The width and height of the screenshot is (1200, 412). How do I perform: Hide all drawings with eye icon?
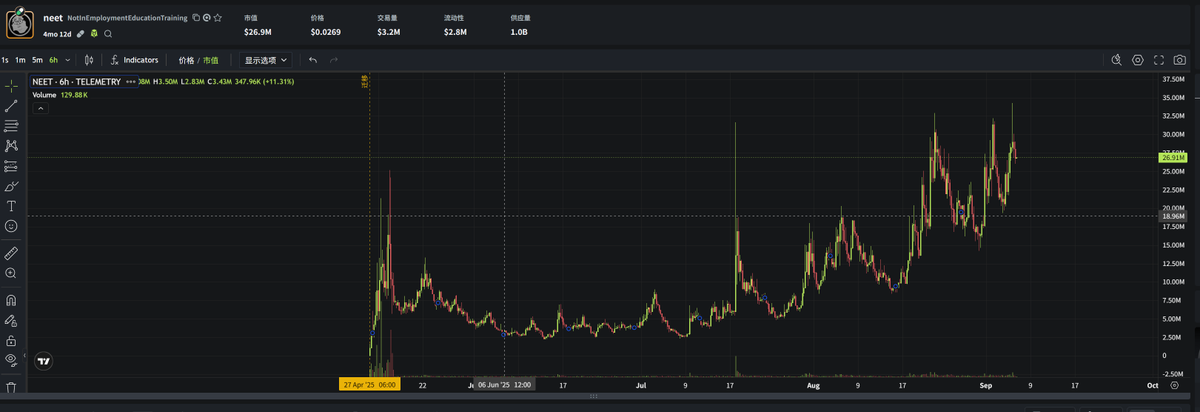click(11, 359)
